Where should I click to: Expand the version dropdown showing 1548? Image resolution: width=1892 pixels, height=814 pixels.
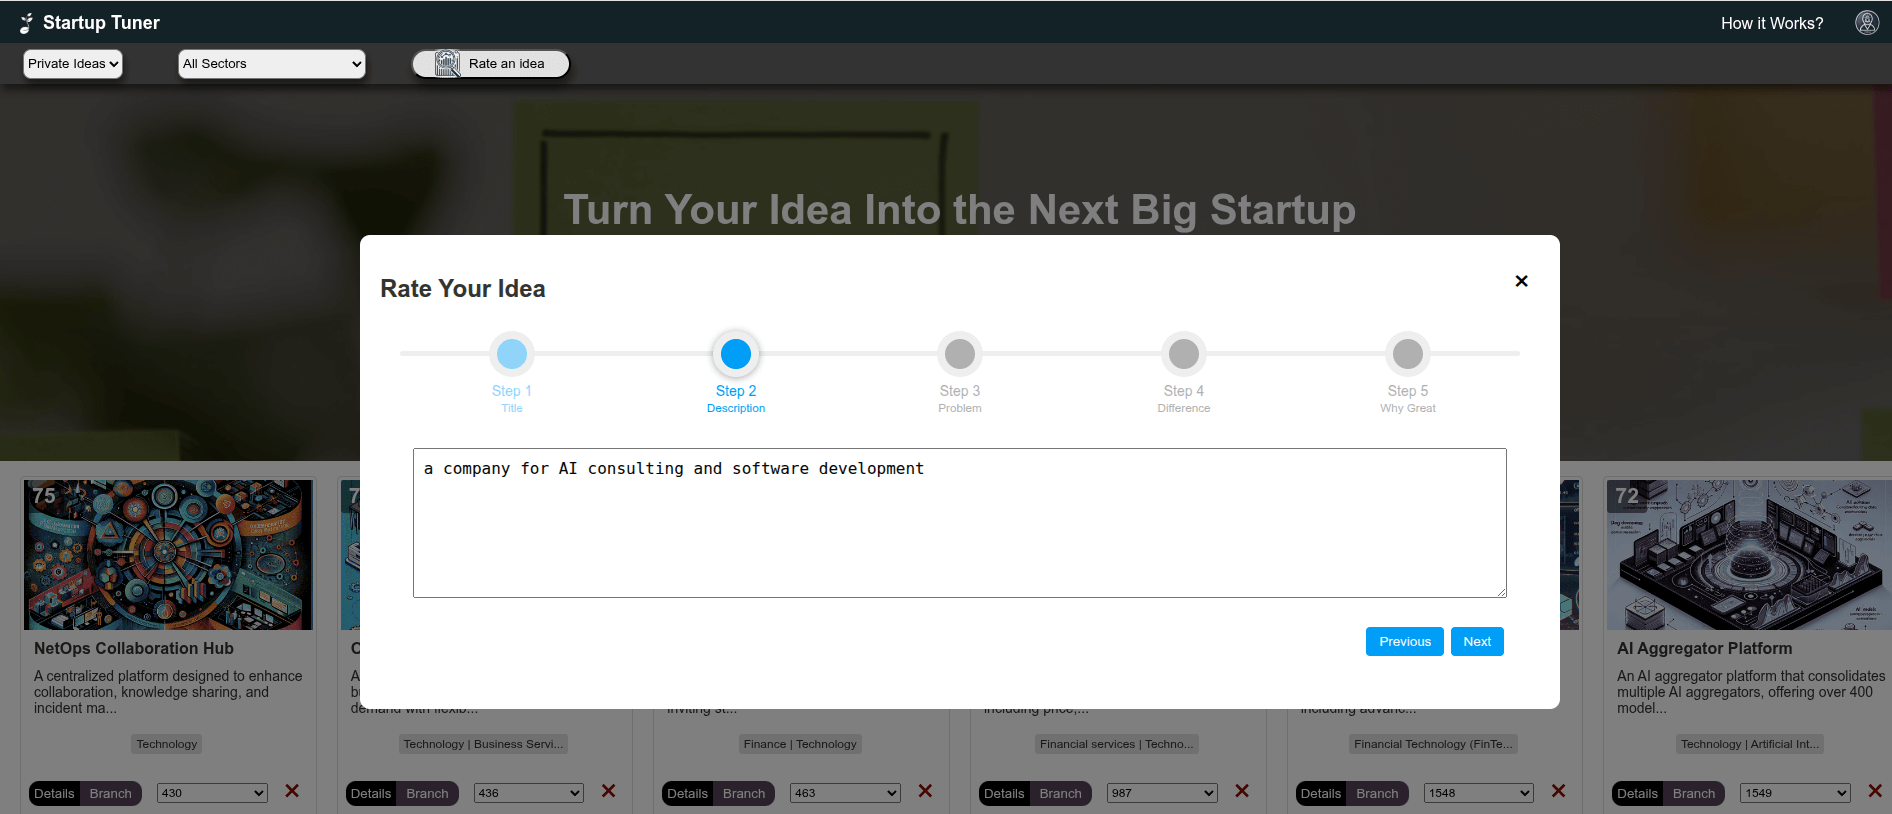[x=1478, y=793]
